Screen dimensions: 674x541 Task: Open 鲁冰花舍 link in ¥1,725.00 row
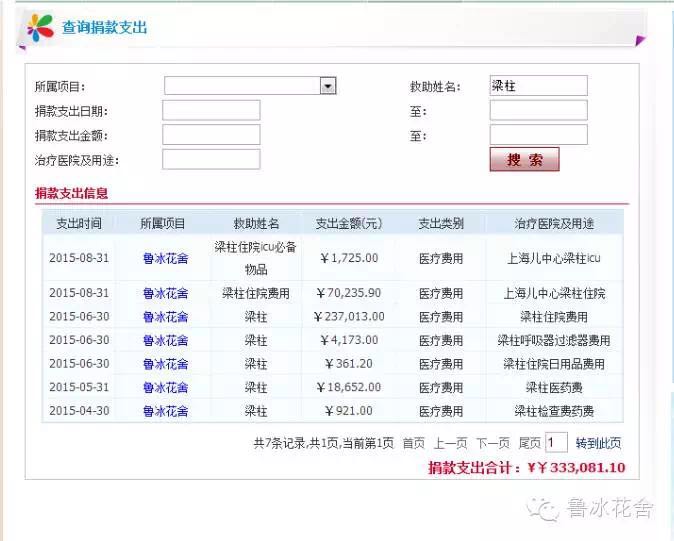(165, 258)
